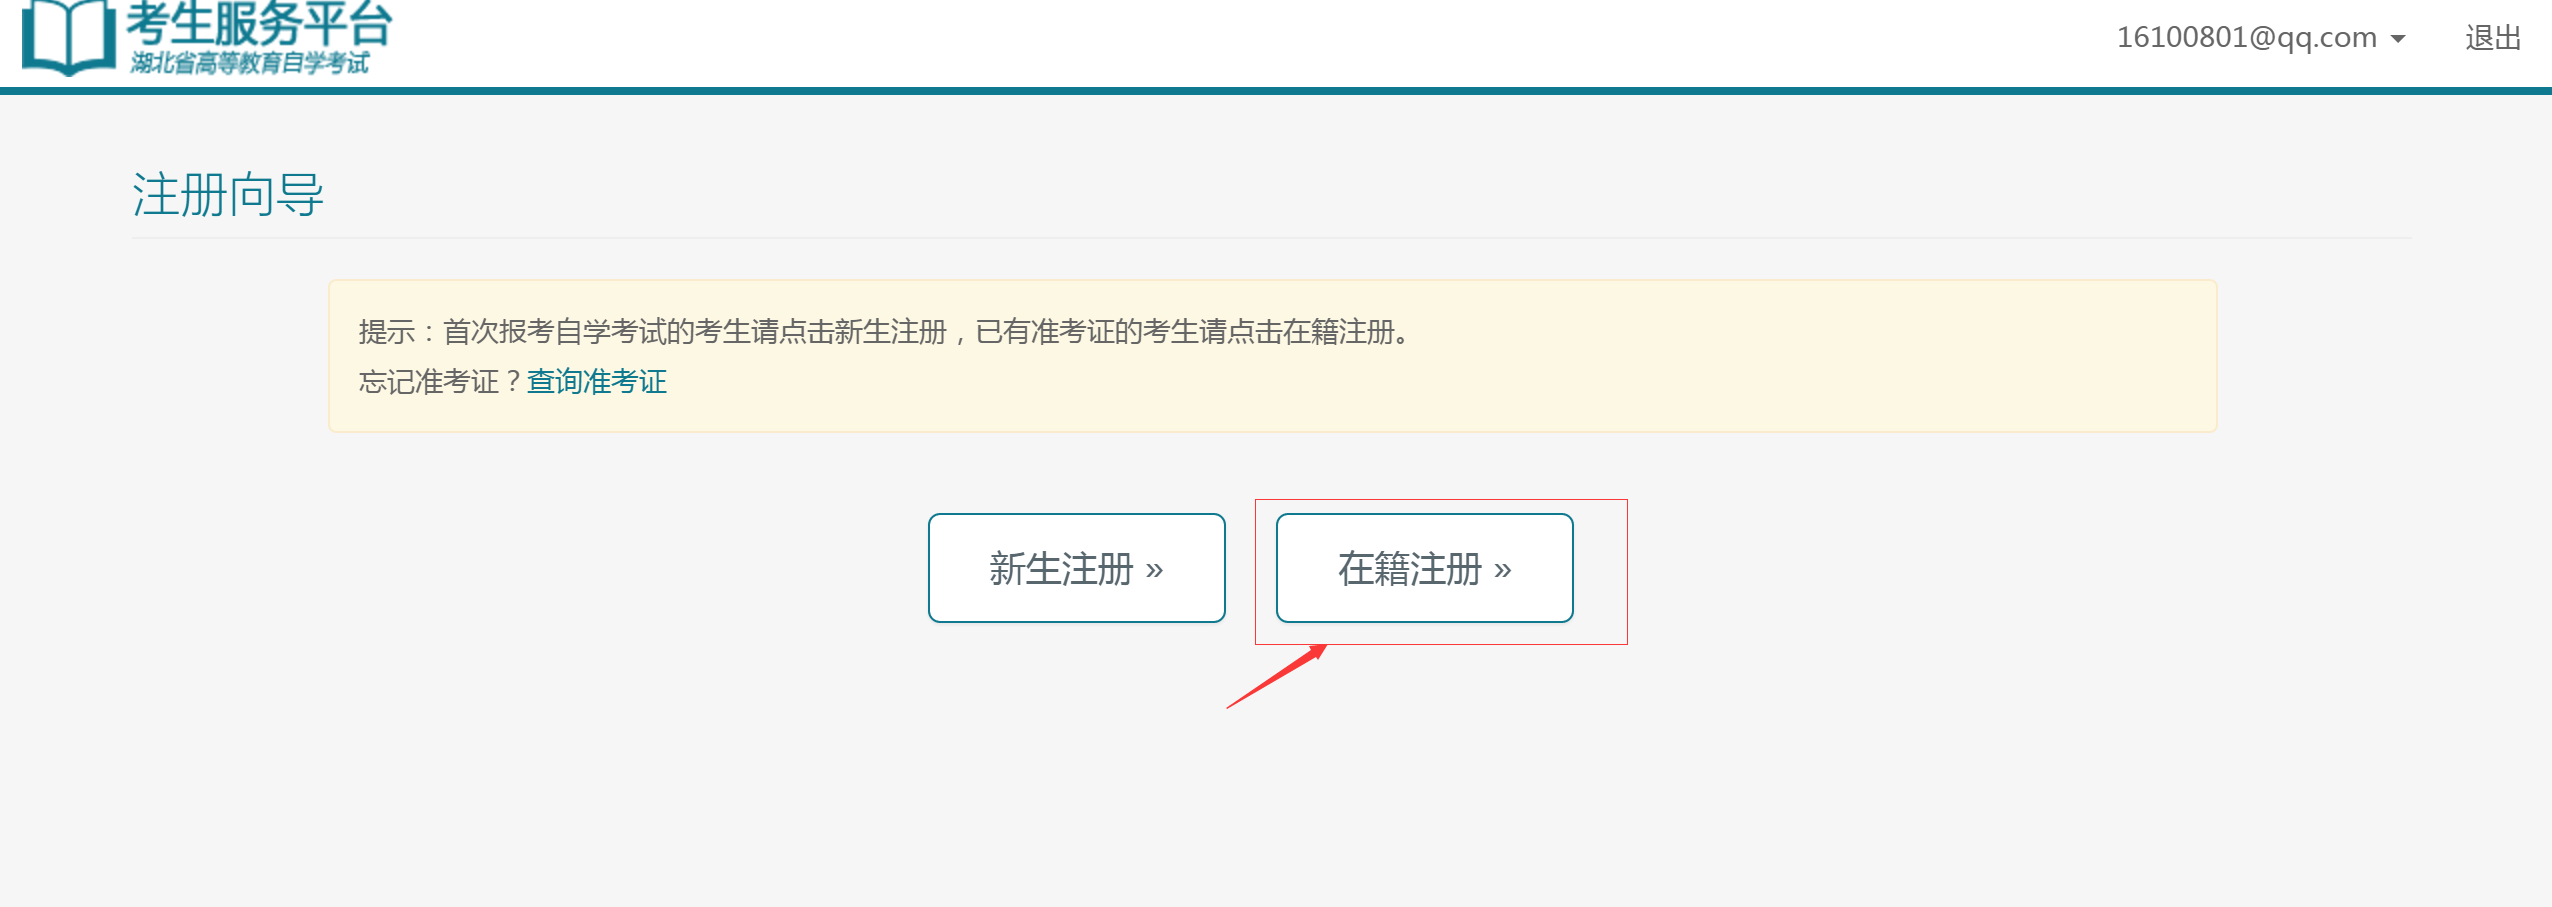Log out via the 退出 link
This screenshot has height=907, width=2552.
[2493, 38]
